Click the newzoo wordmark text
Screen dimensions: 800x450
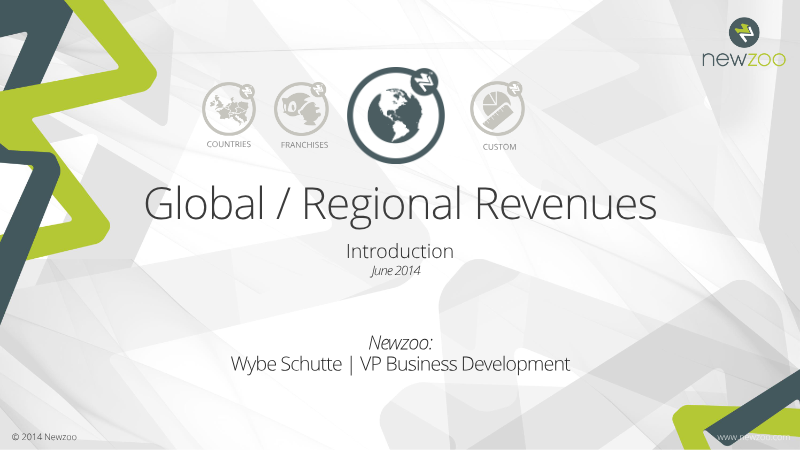[744, 59]
